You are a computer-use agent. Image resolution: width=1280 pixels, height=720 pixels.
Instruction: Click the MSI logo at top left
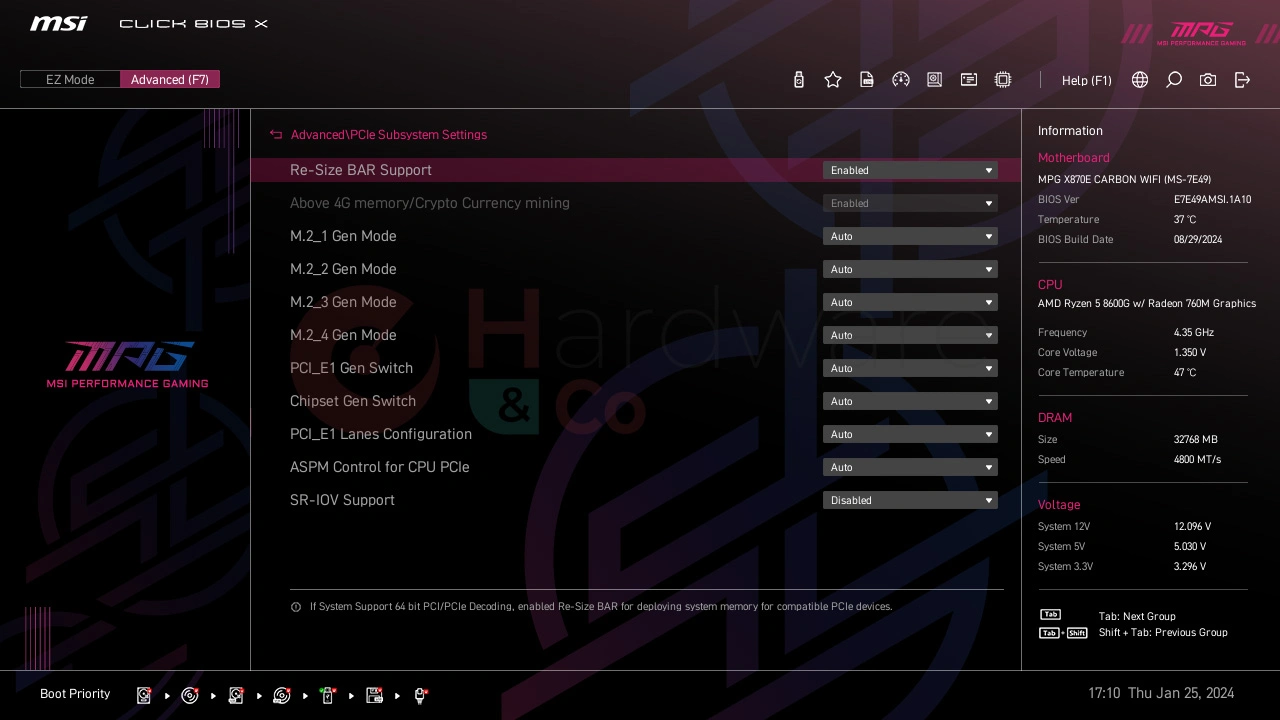58,23
